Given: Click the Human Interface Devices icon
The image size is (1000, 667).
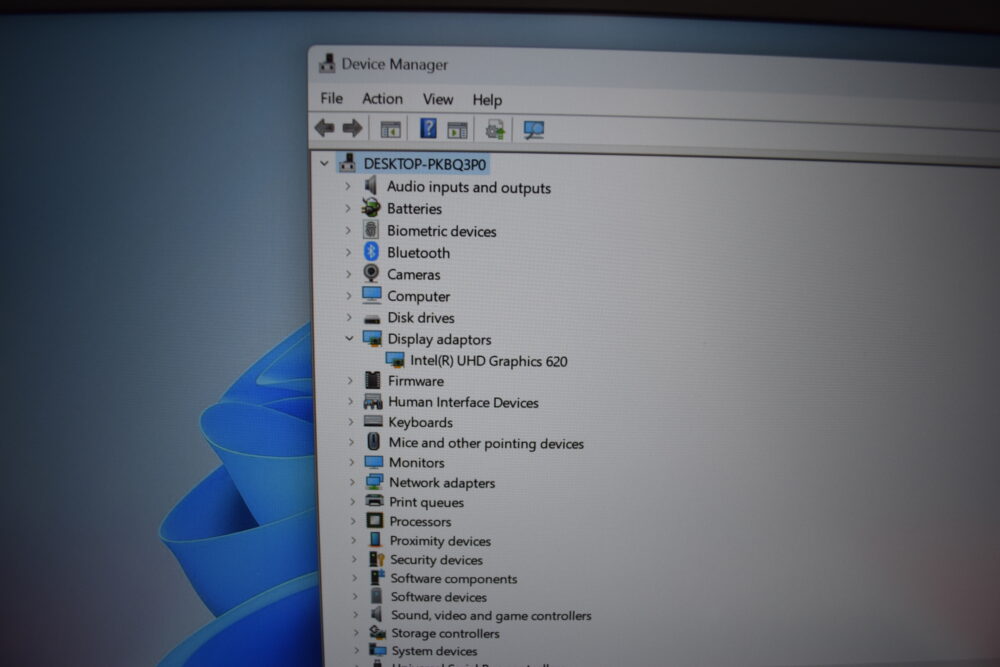Looking at the screenshot, I should 372,401.
